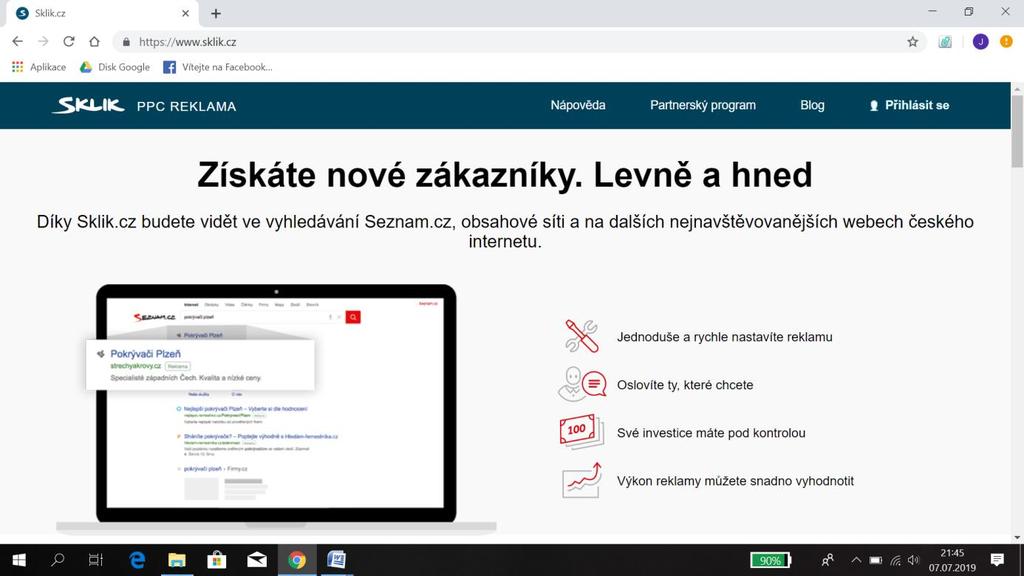Open the Aplikace apps bookmark
Screen dimensions: 1024x576
(x=39, y=67)
